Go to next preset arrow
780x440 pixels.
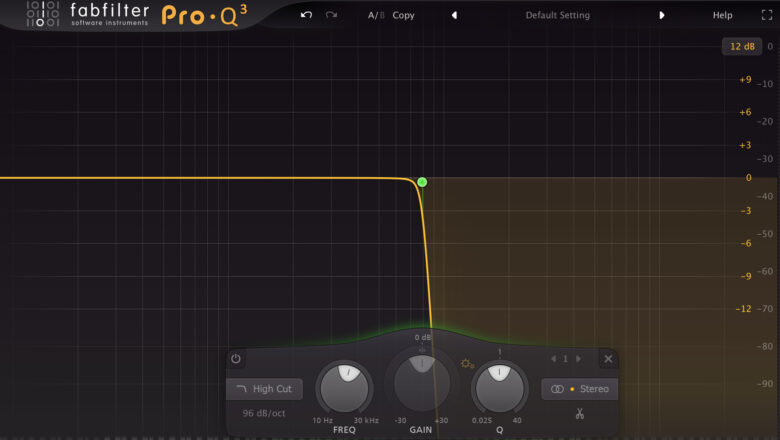click(662, 15)
